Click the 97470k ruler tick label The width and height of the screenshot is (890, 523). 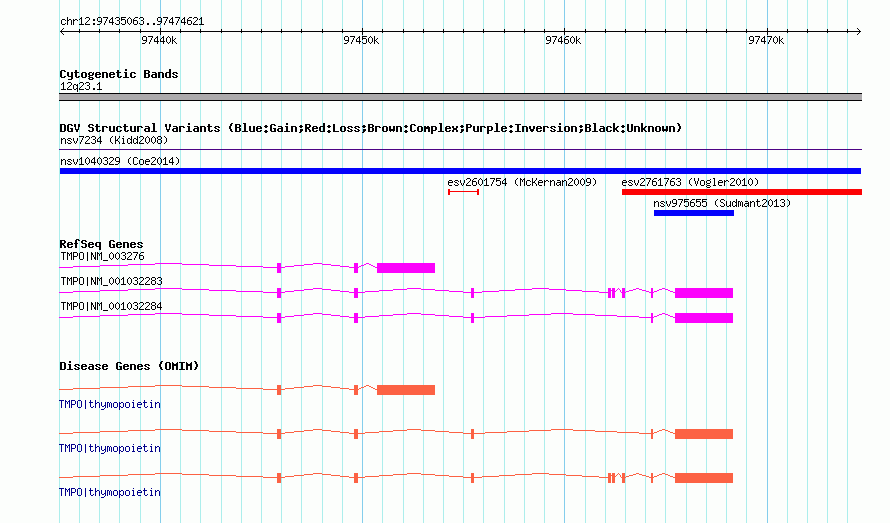click(x=766, y=40)
